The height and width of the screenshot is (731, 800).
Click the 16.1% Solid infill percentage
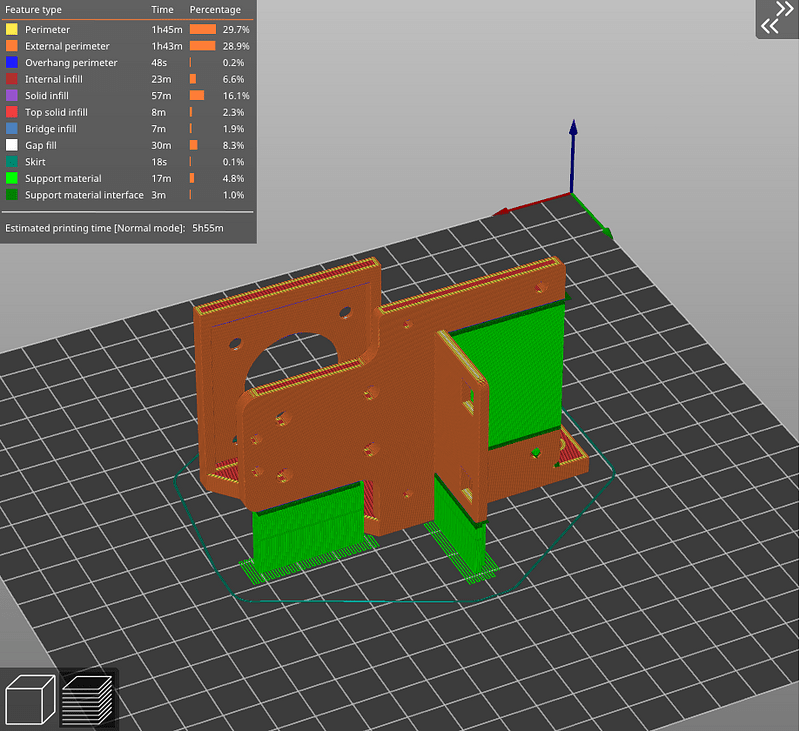[236, 95]
